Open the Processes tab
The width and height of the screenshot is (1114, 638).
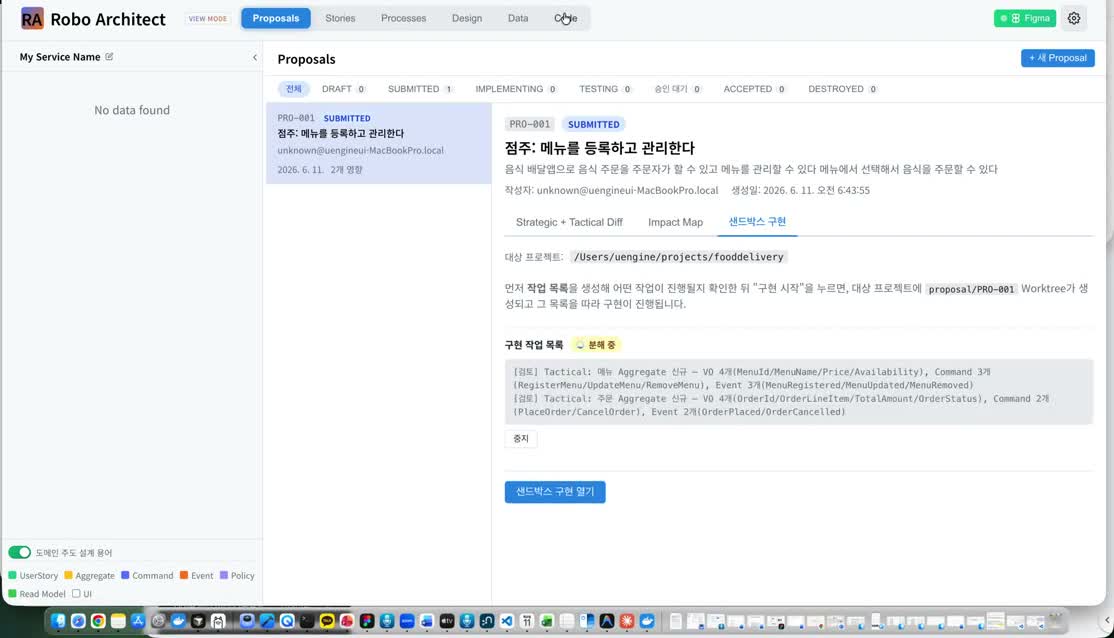[404, 18]
